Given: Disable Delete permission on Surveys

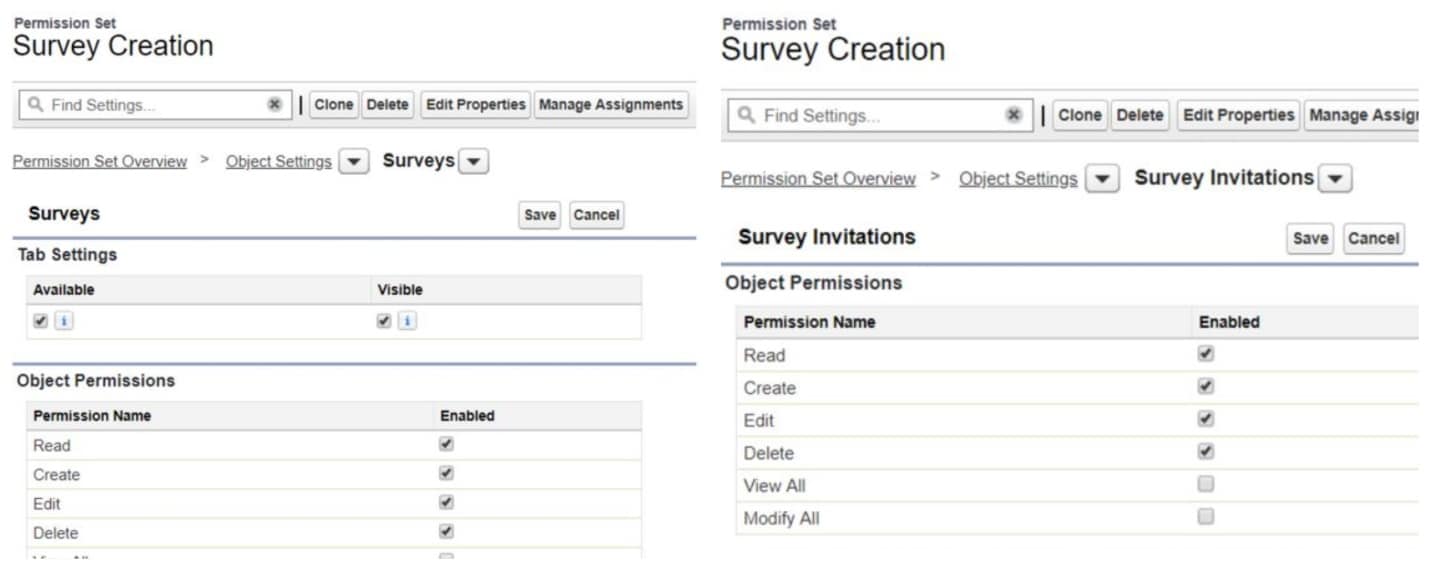Looking at the screenshot, I should (x=446, y=532).
